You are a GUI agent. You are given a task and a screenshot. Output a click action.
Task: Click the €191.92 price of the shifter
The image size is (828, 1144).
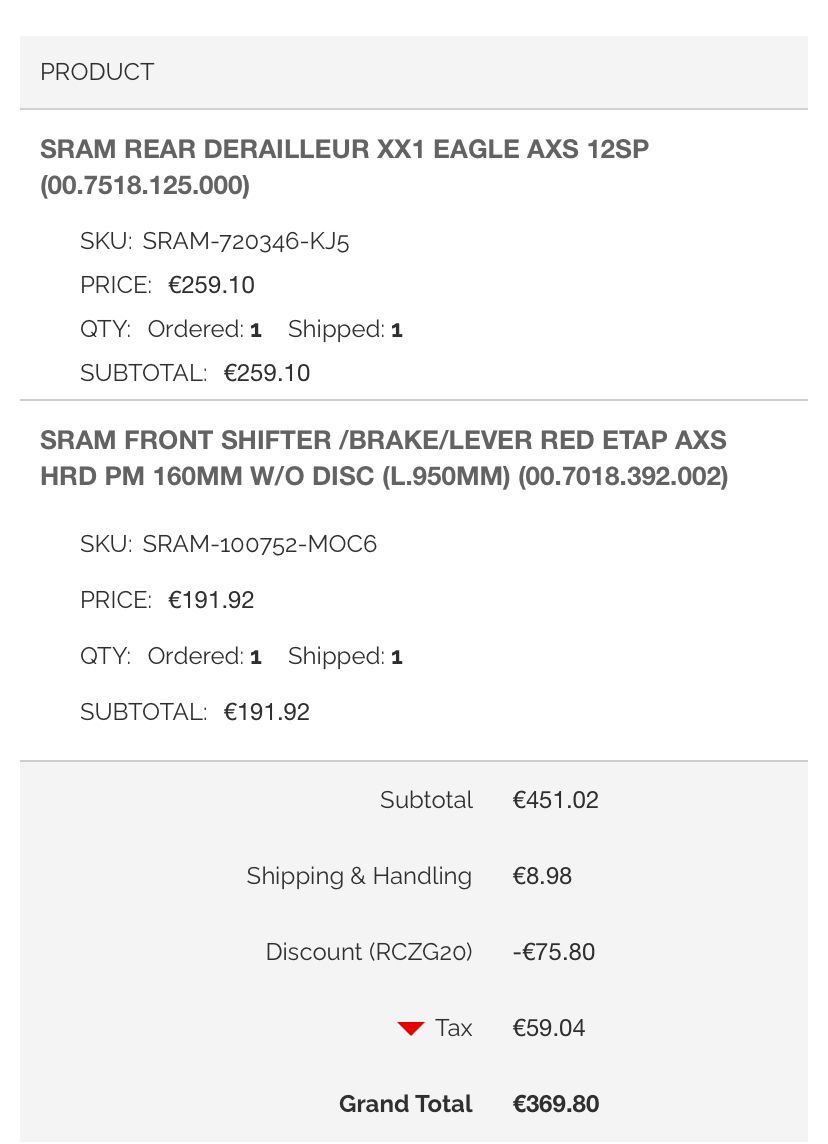pos(211,601)
